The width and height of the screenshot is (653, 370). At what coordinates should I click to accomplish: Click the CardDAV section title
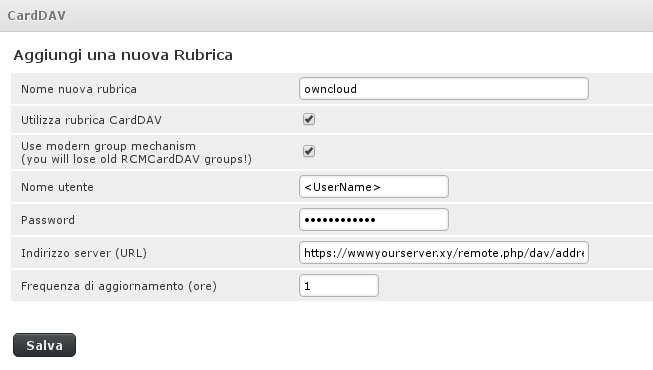pos(37,15)
